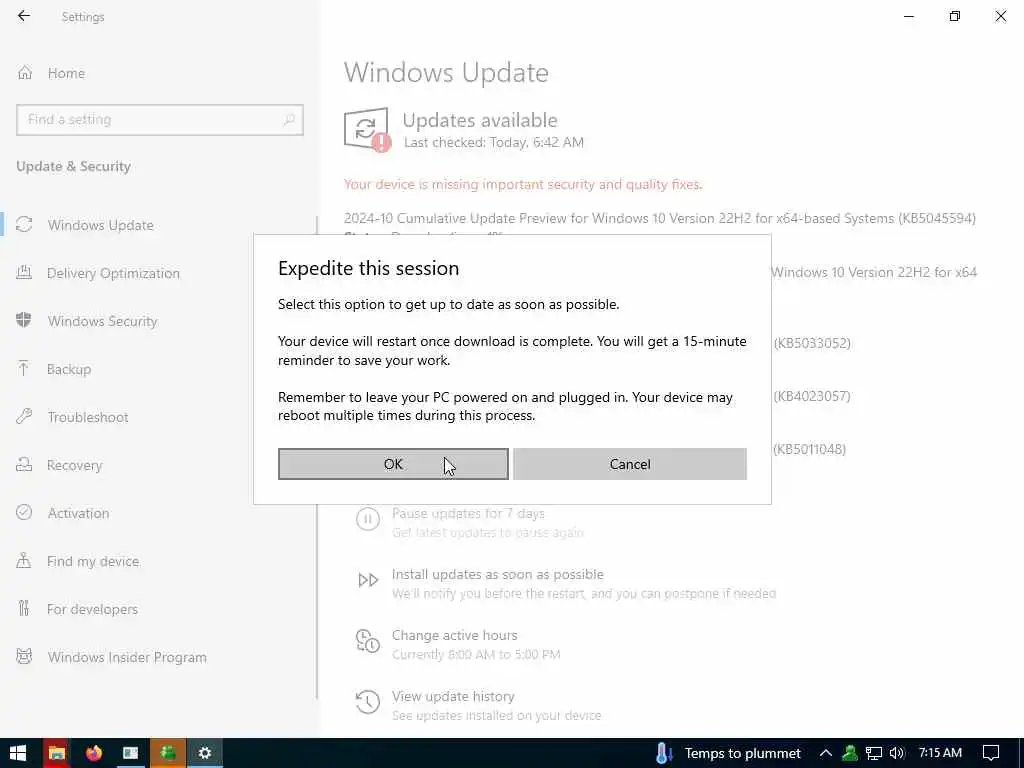Click the Find my device person icon
The width and height of the screenshot is (1024, 768).
pos(24,560)
